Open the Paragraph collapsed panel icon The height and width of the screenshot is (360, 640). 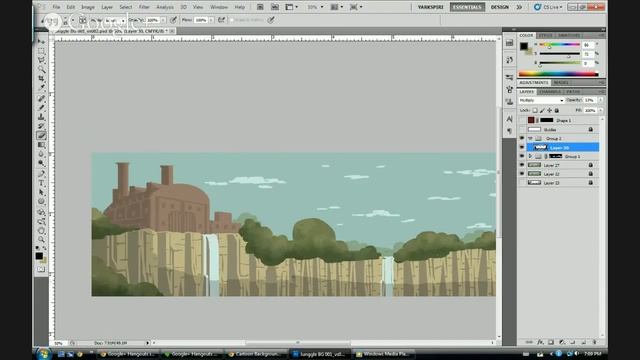(x=509, y=131)
